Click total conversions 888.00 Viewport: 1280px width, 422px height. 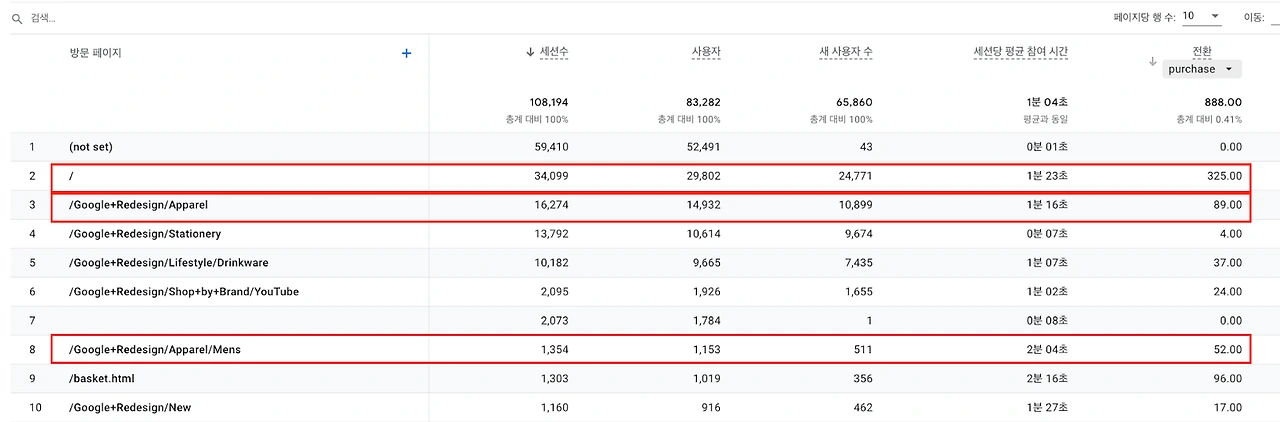[x=1224, y=102]
